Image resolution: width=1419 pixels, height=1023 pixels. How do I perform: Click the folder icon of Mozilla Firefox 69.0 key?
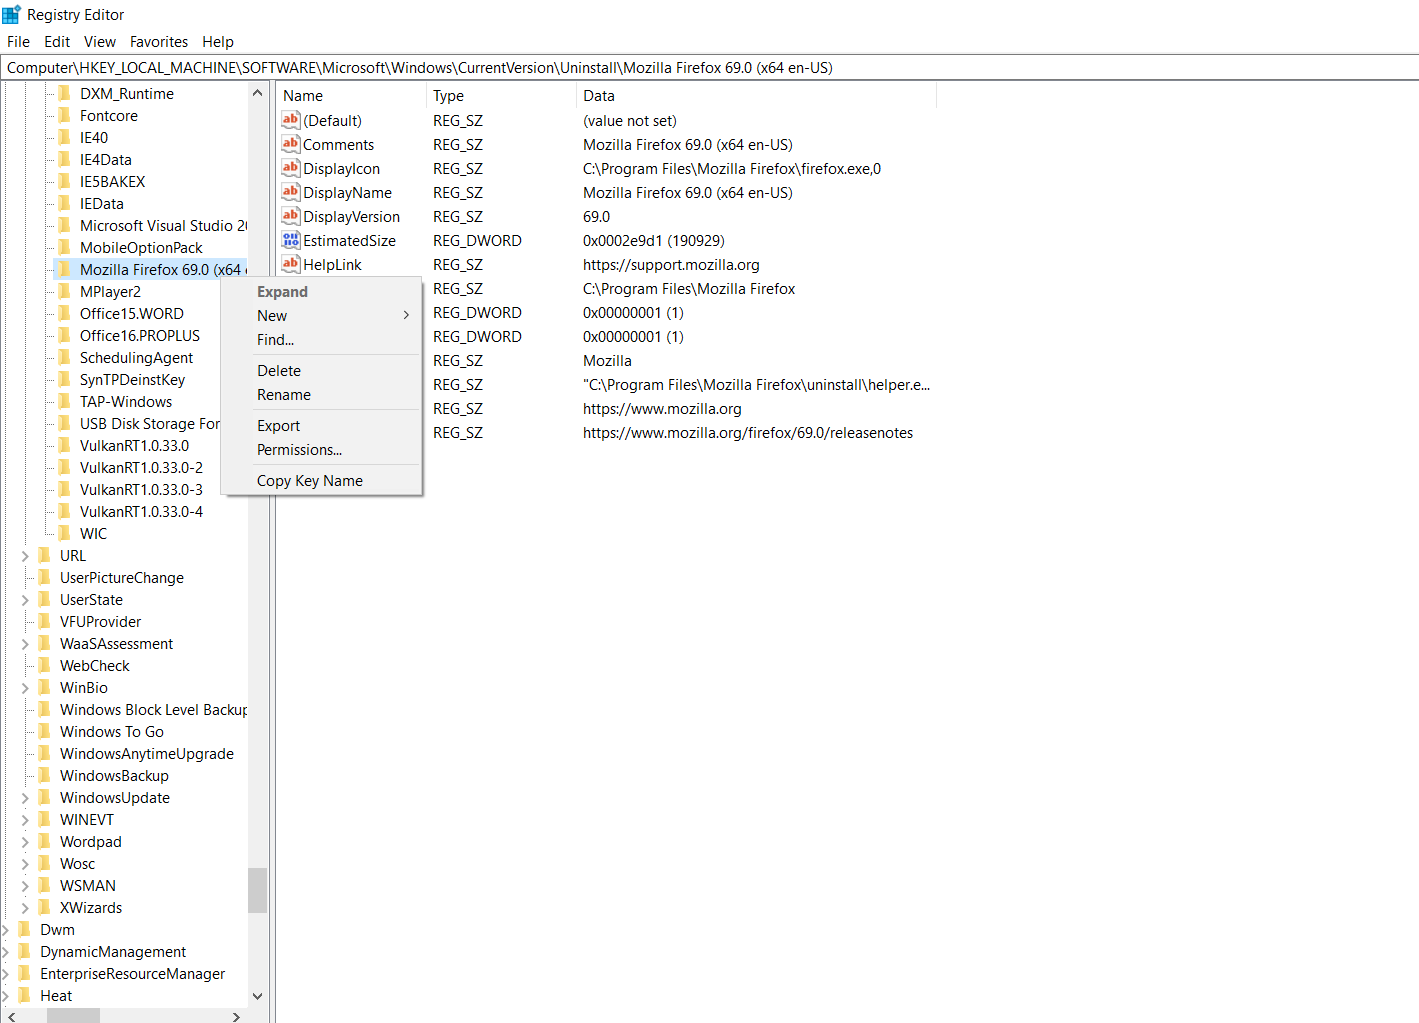pos(64,269)
